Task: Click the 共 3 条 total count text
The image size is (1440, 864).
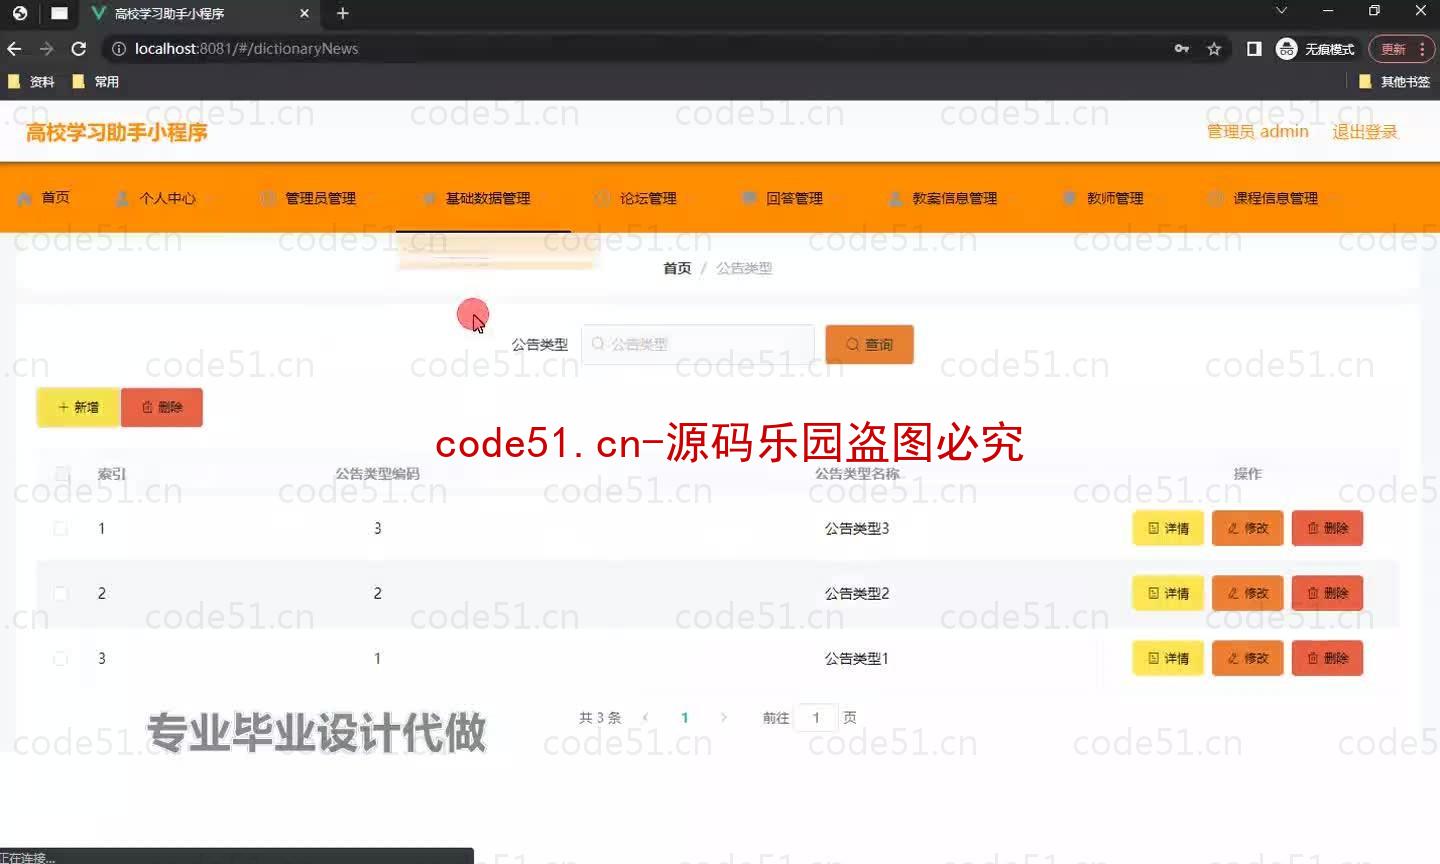Action: point(600,717)
